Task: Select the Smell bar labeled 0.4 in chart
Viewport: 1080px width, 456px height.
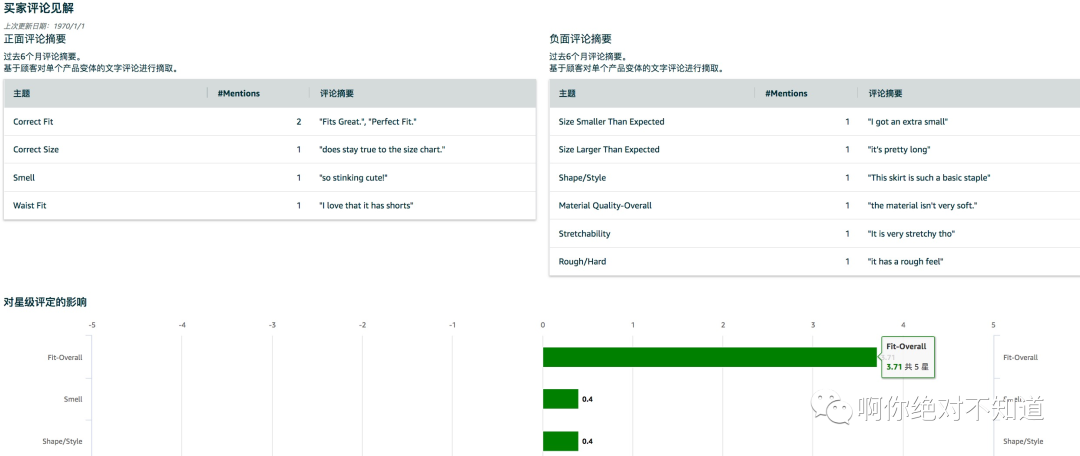Action: pos(560,399)
